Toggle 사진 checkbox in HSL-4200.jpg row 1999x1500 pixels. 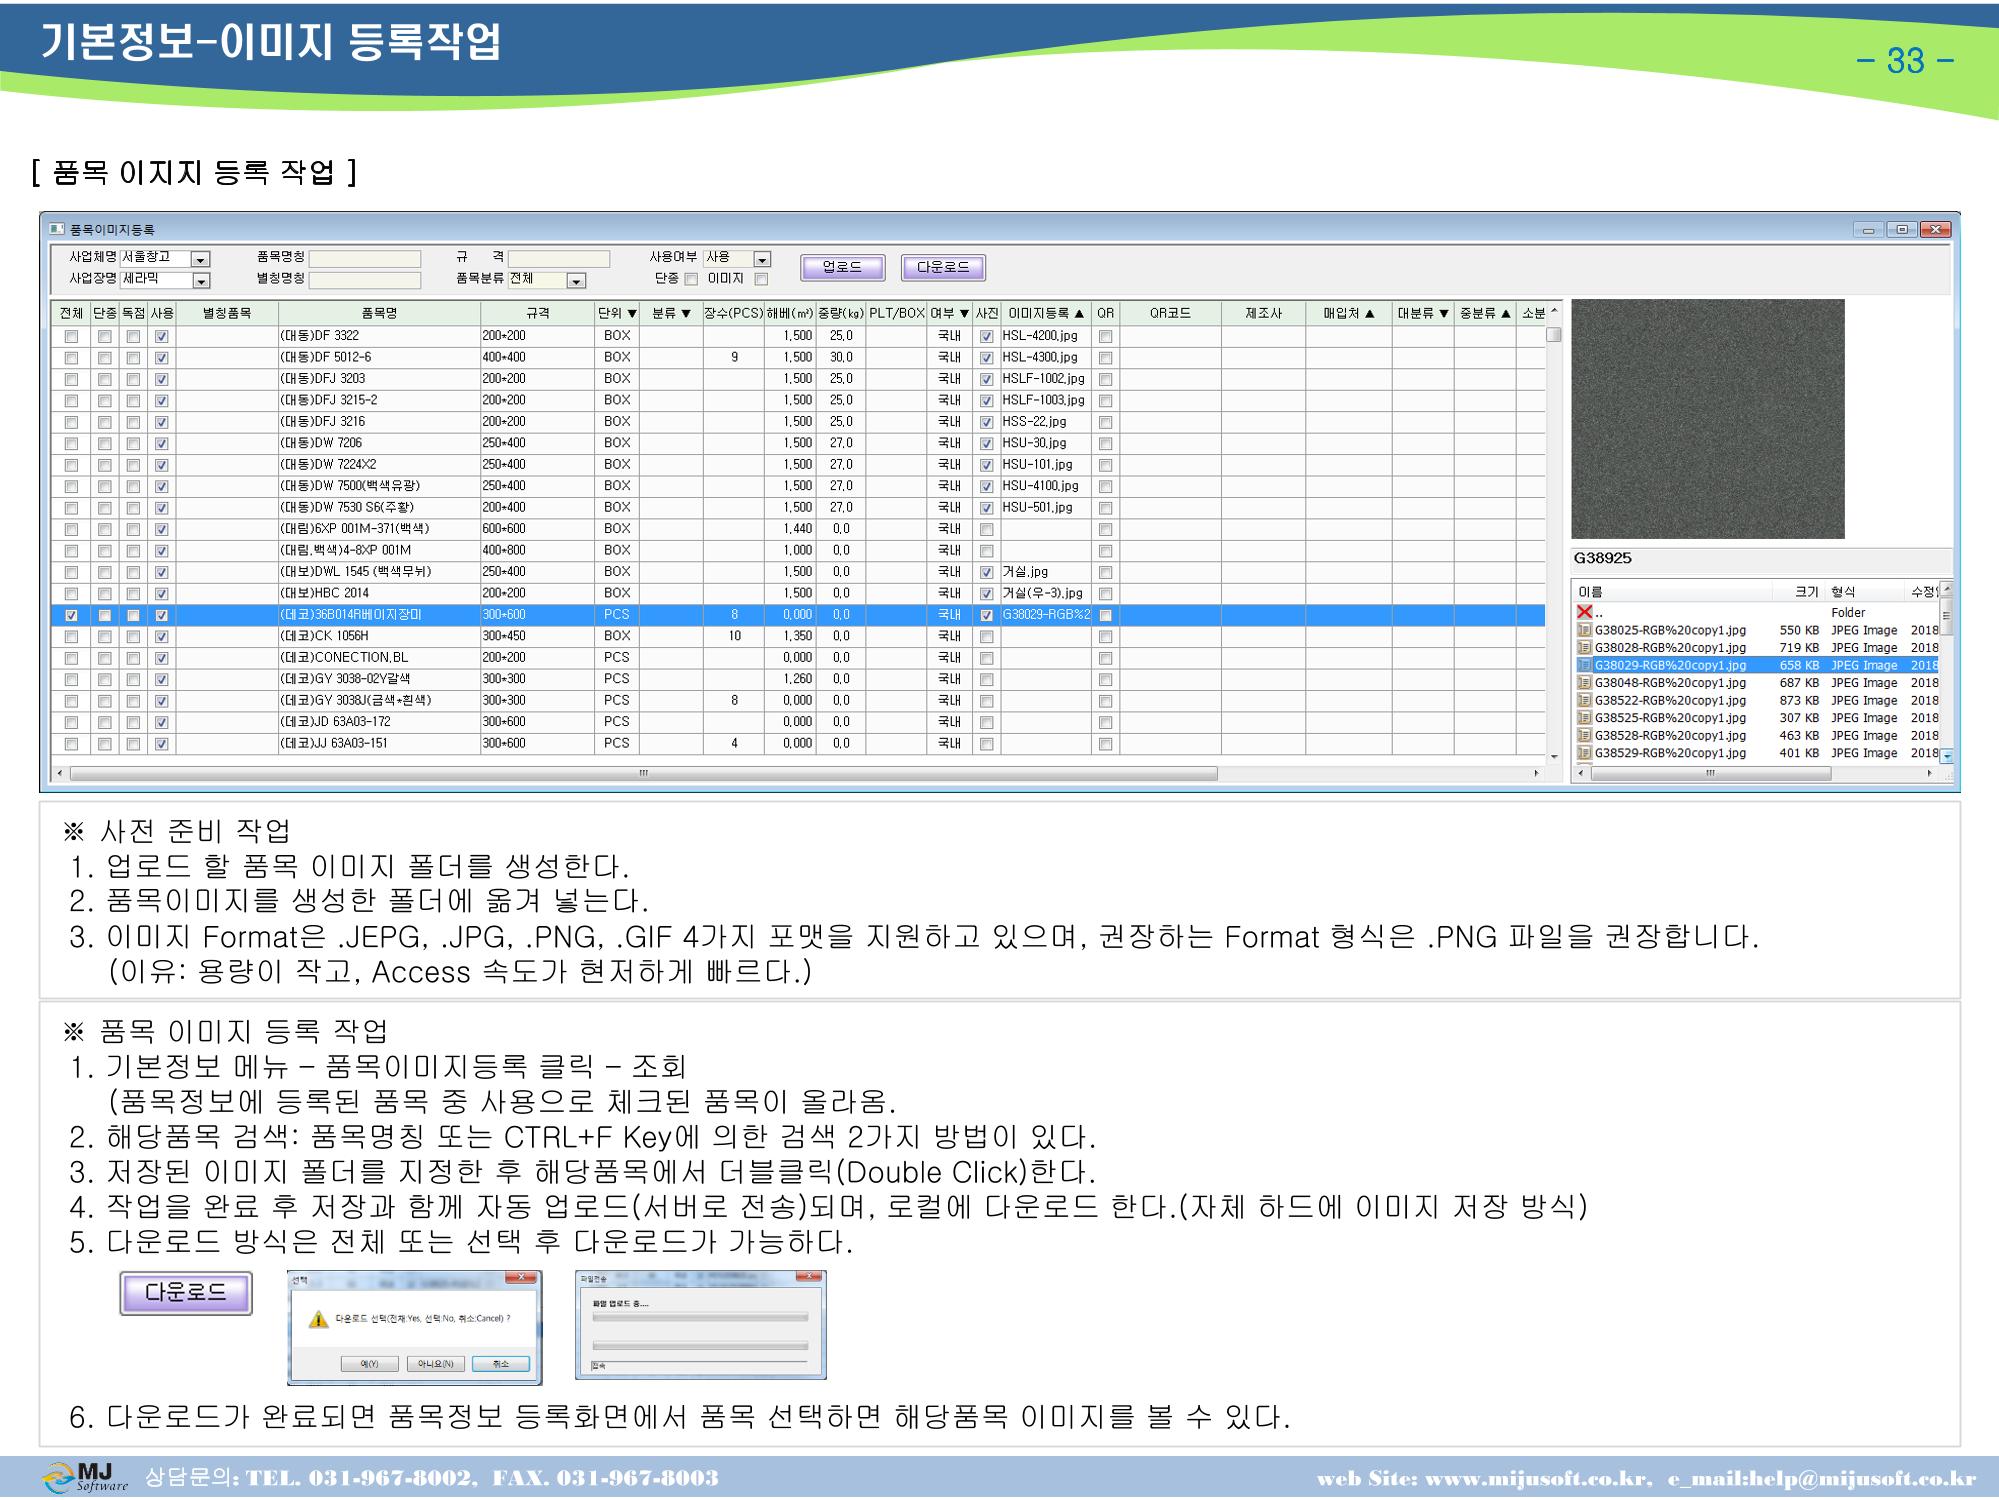[987, 337]
